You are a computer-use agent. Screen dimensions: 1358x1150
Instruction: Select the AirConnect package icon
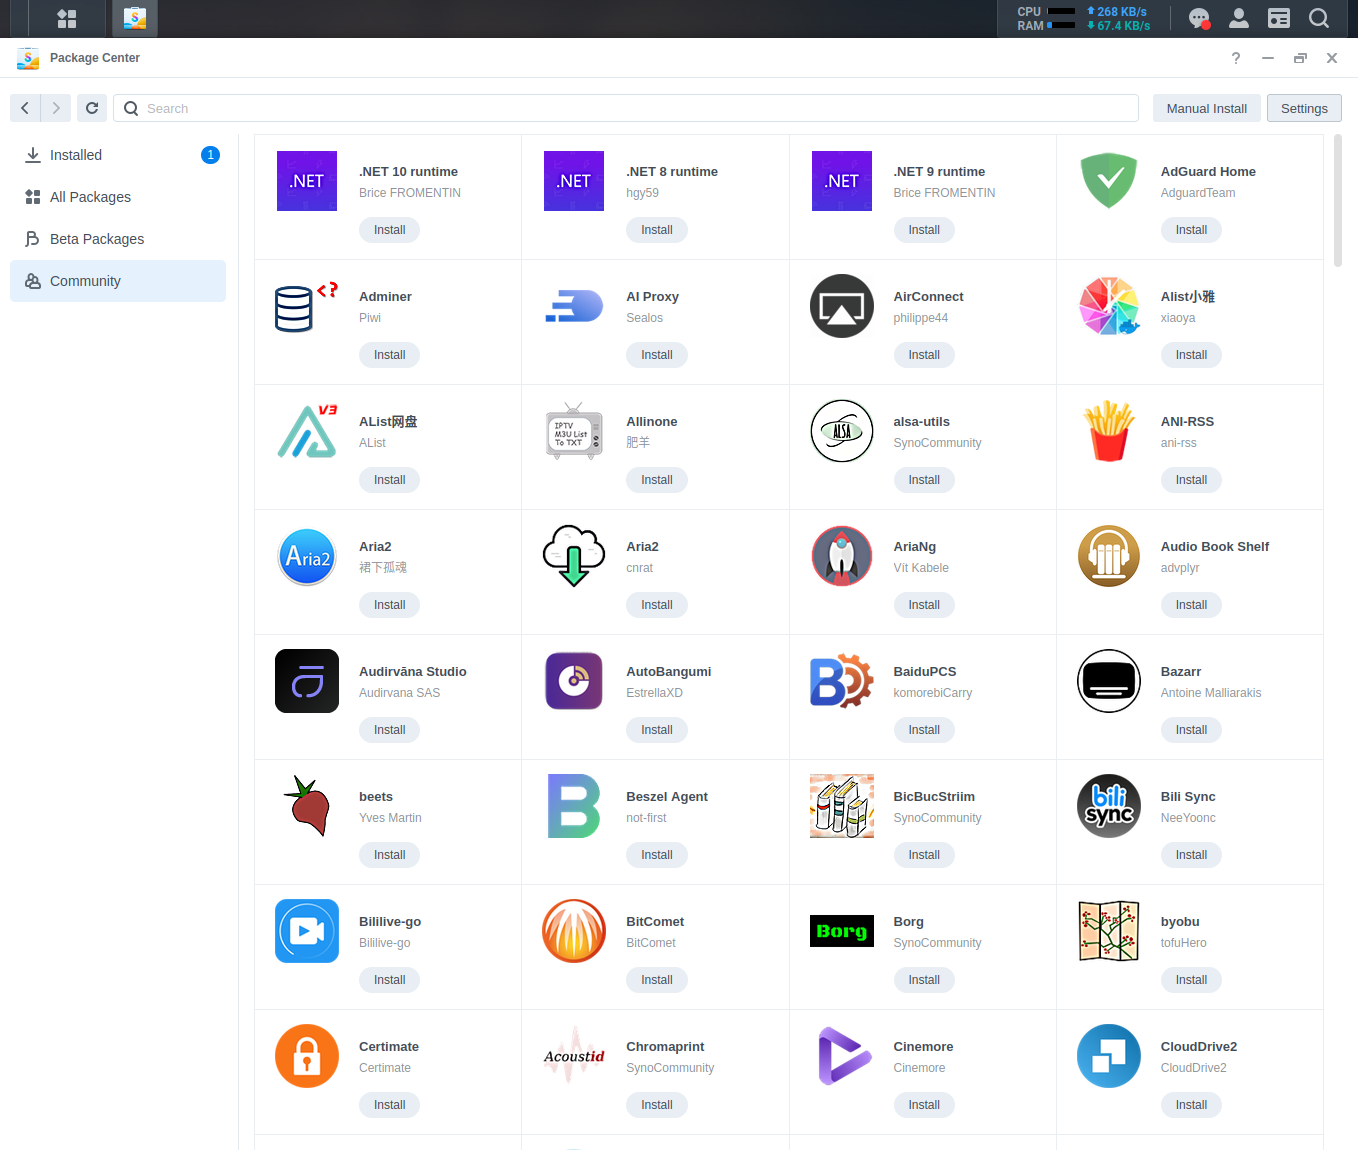[842, 306]
